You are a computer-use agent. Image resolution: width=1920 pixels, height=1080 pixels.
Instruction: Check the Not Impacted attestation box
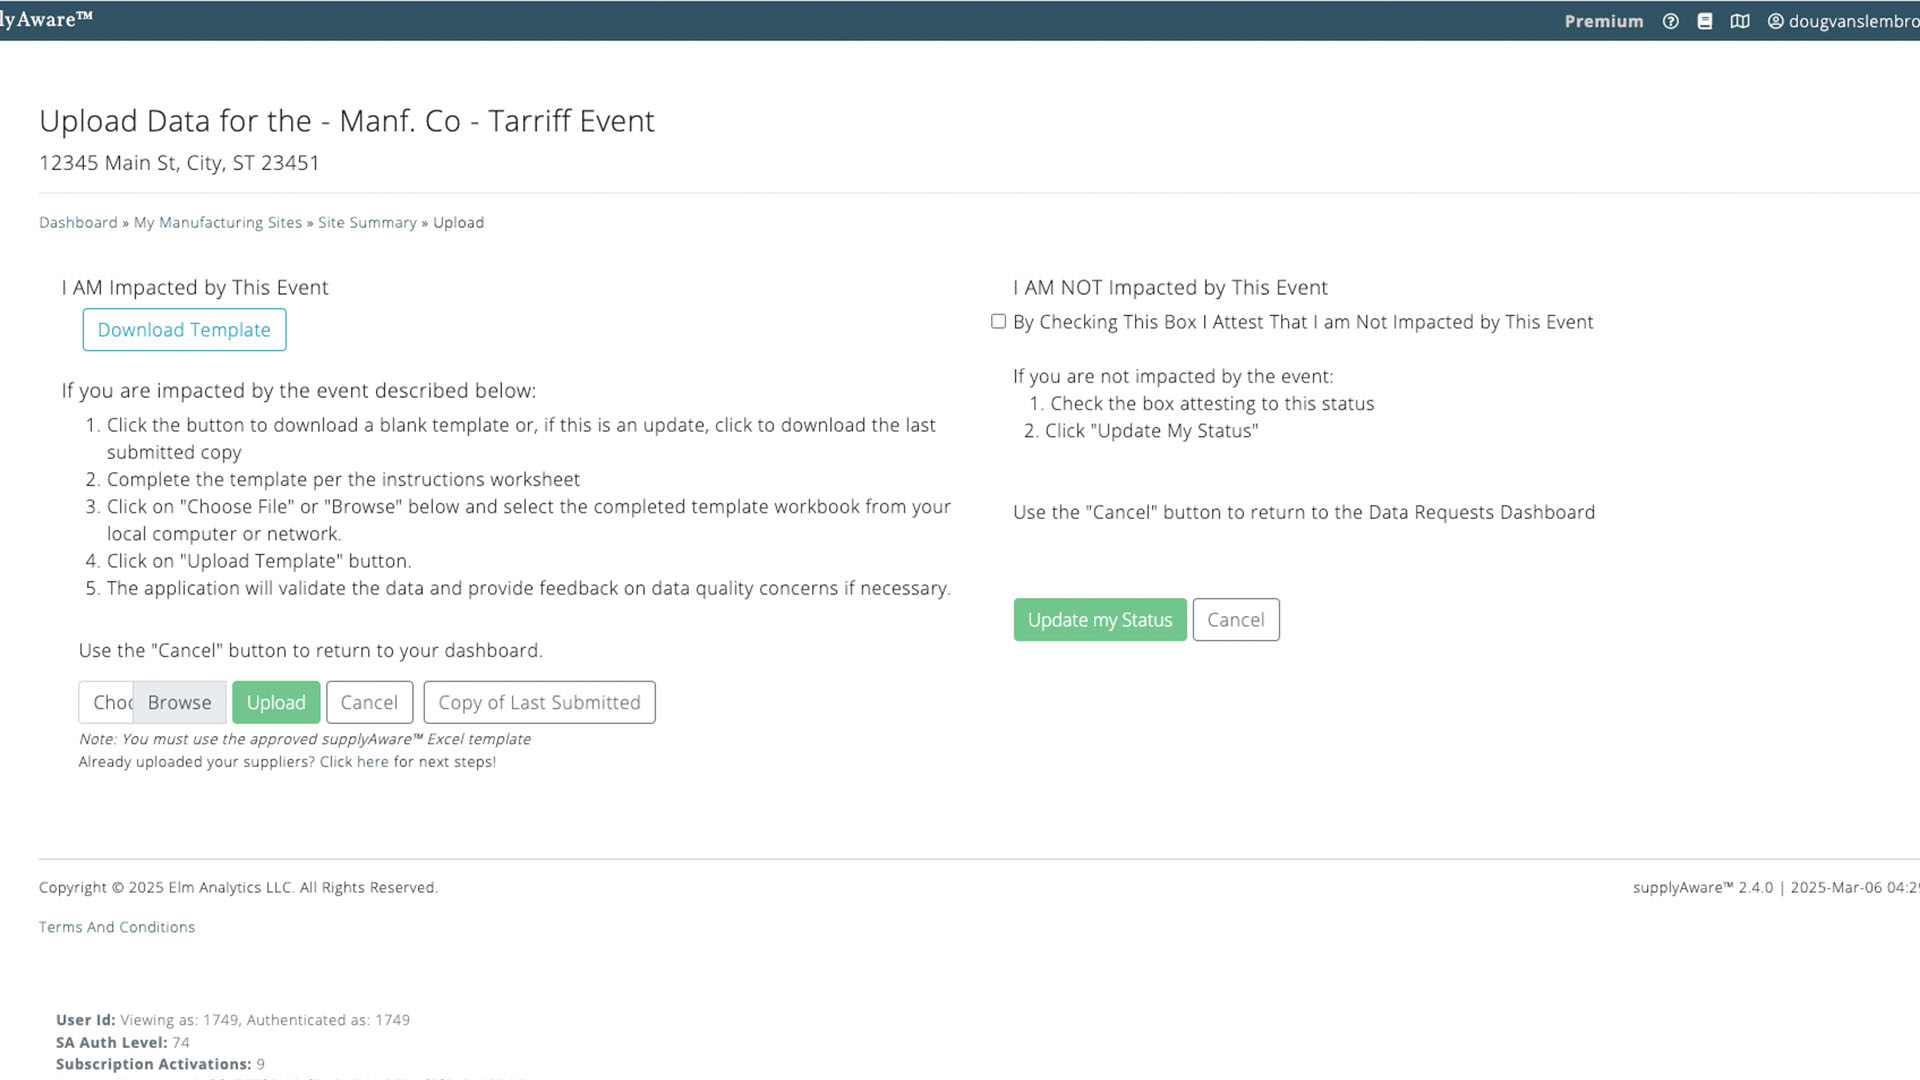(998, 321)
